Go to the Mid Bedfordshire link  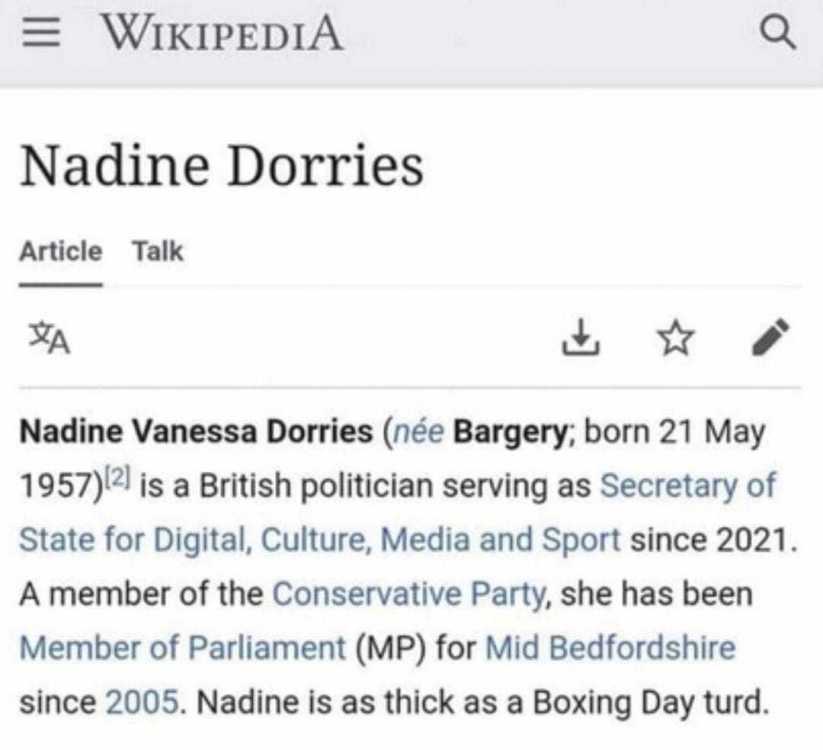click(x=610, y=648)
